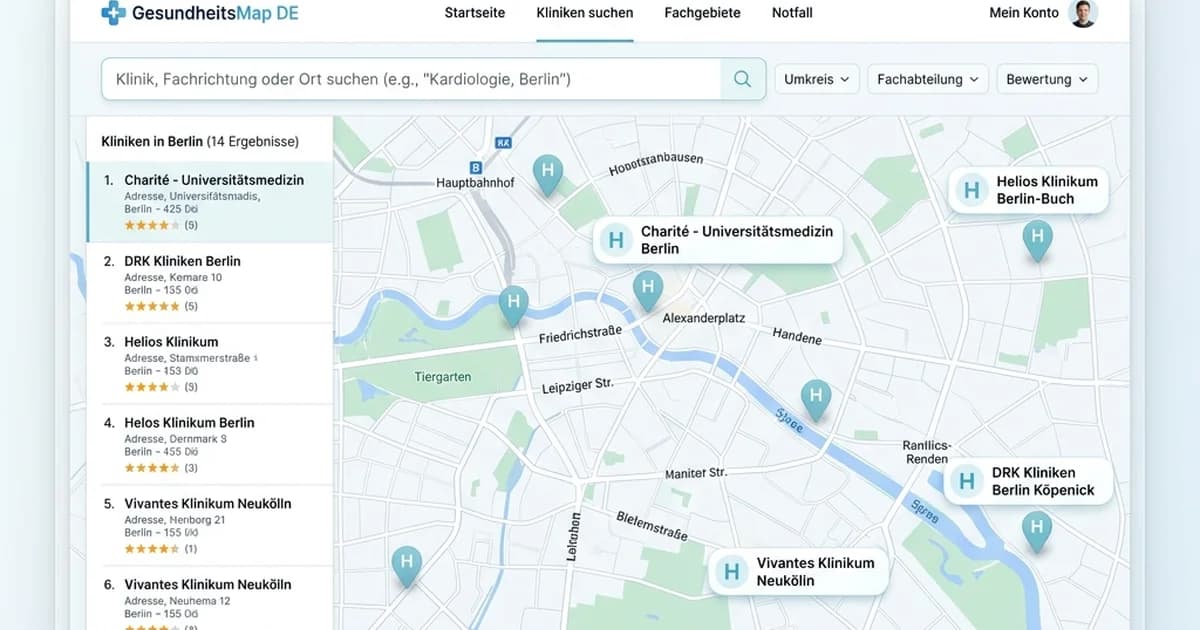Click the H icon in Helios Berlin-Buch card
Viewport: 1200px width, 630px height.
[x=970, y=190]
